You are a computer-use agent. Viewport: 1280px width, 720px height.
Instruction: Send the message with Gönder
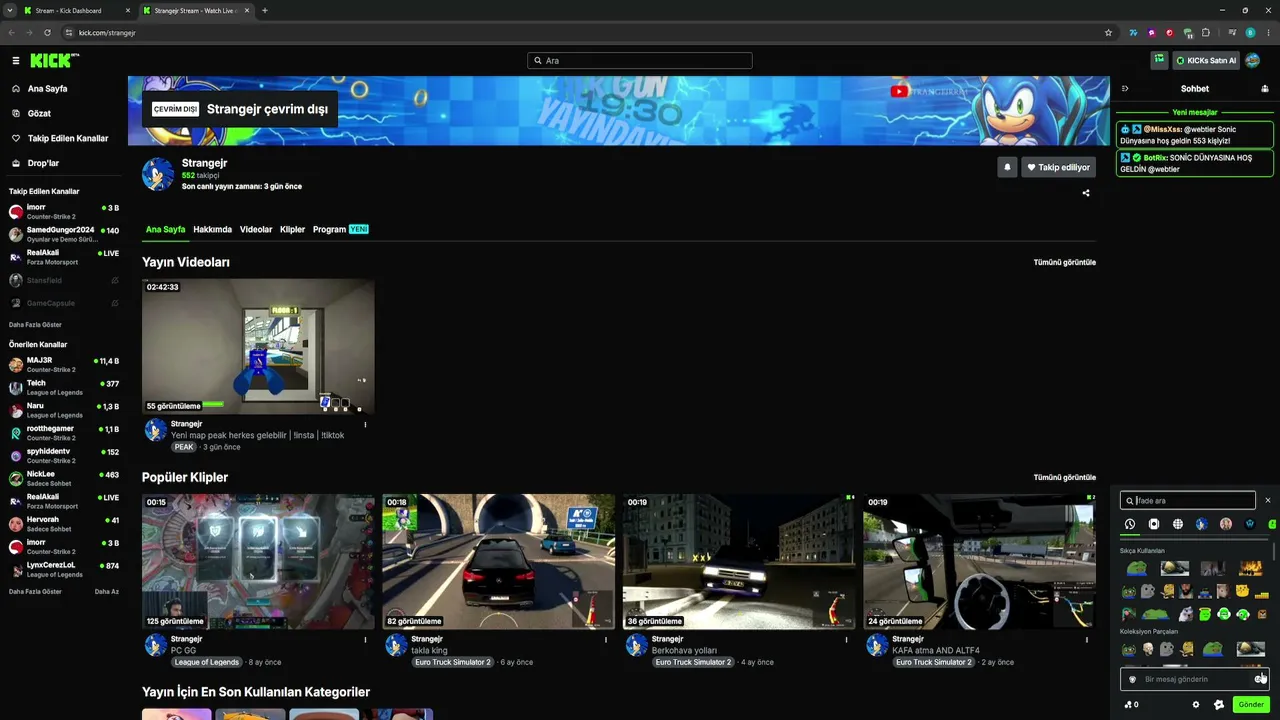1251,704
